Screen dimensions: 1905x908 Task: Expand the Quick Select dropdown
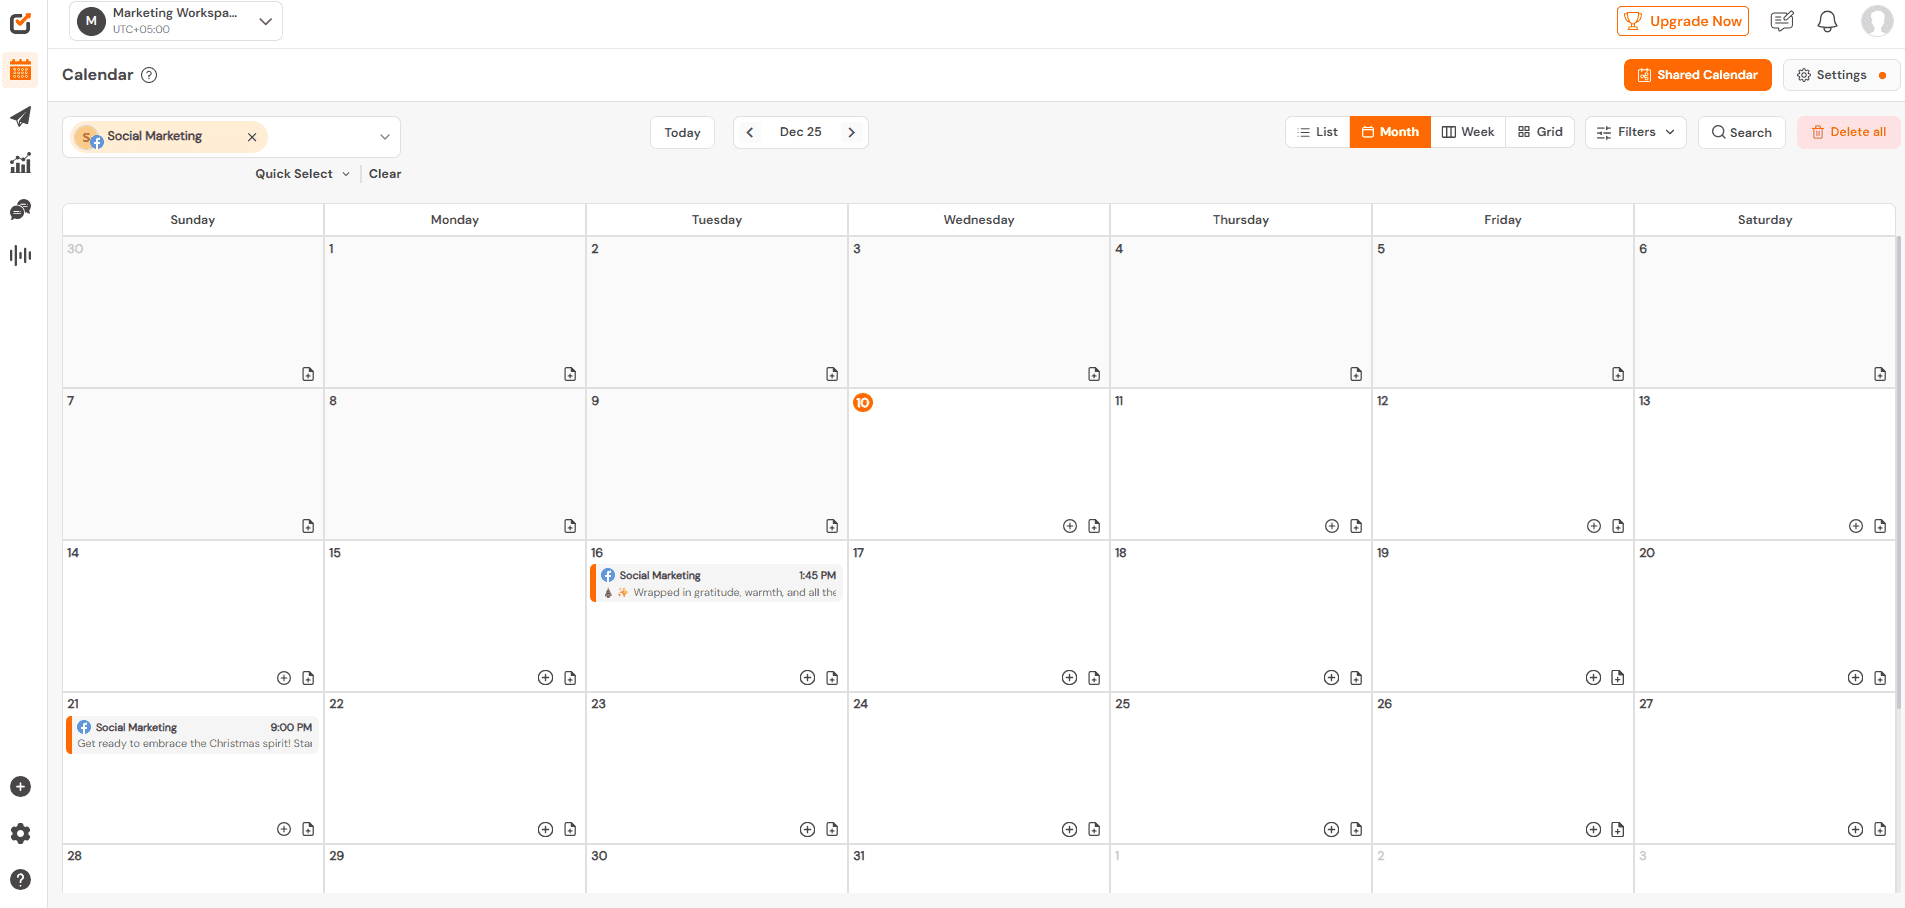point(301,173)
